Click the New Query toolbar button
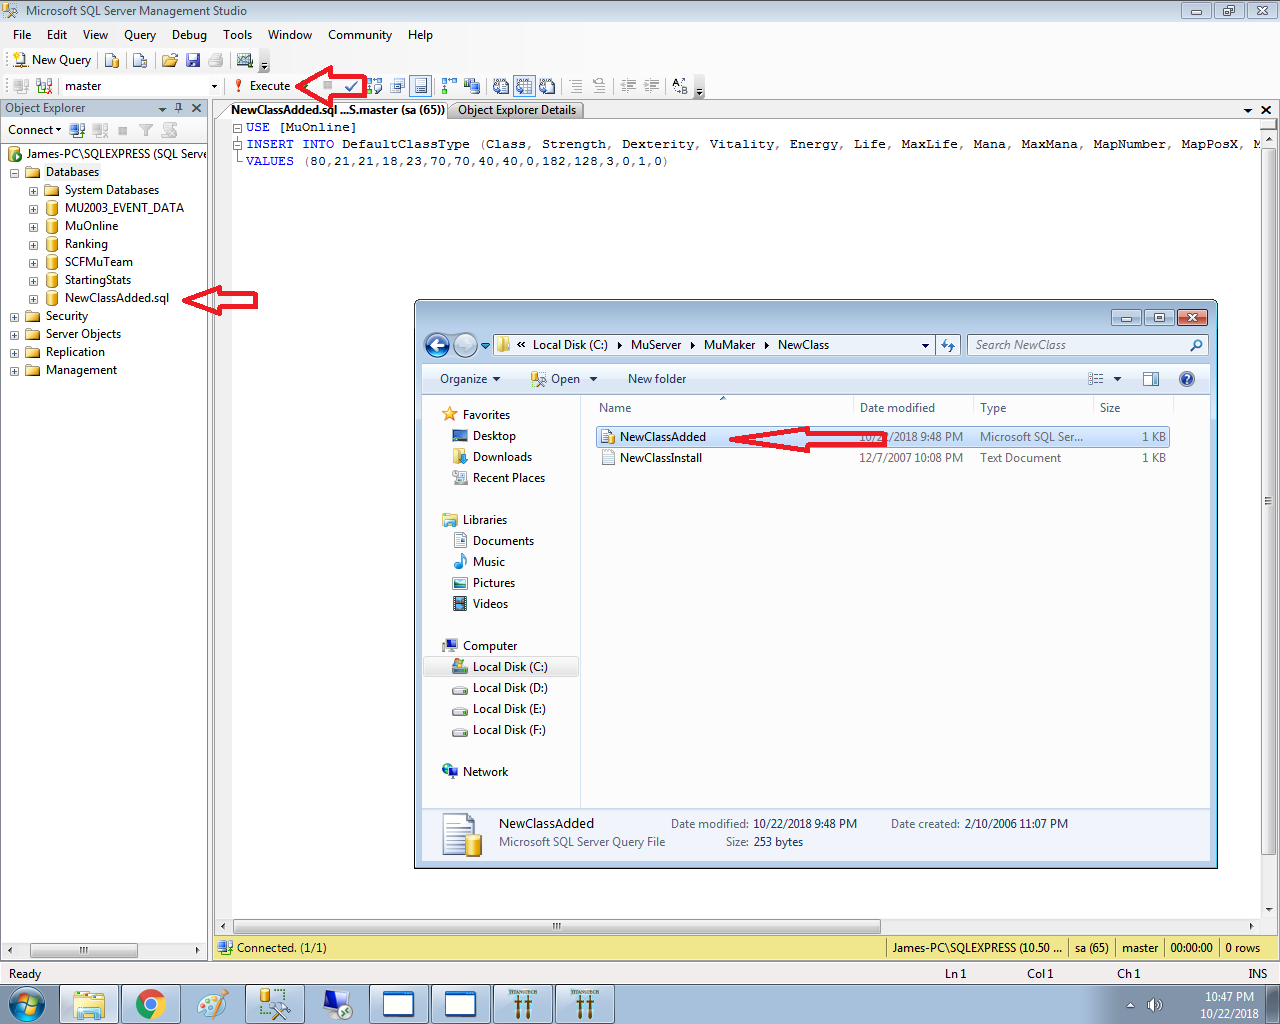The height and width of the screenshot is (1024, 1280). (x=52, y=60)
